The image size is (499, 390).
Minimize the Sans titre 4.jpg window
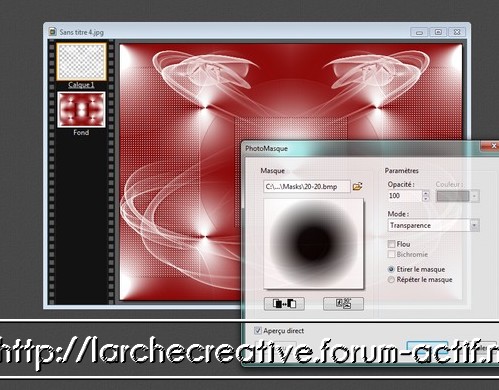(420, 32)
